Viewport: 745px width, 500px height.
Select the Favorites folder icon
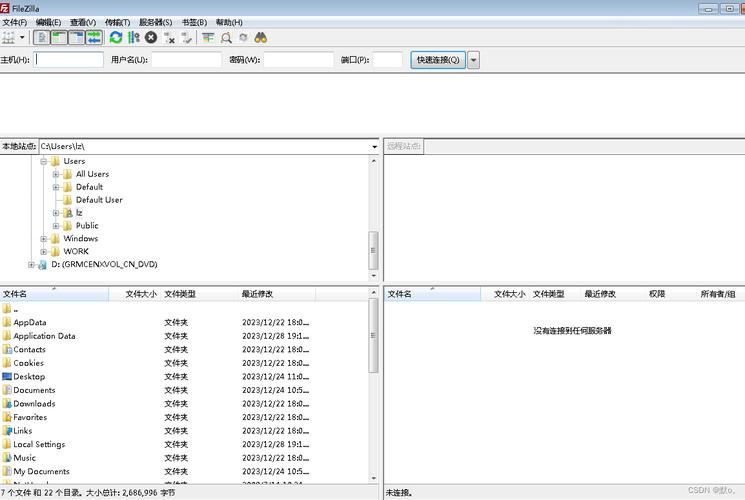[x=7, y=417]
